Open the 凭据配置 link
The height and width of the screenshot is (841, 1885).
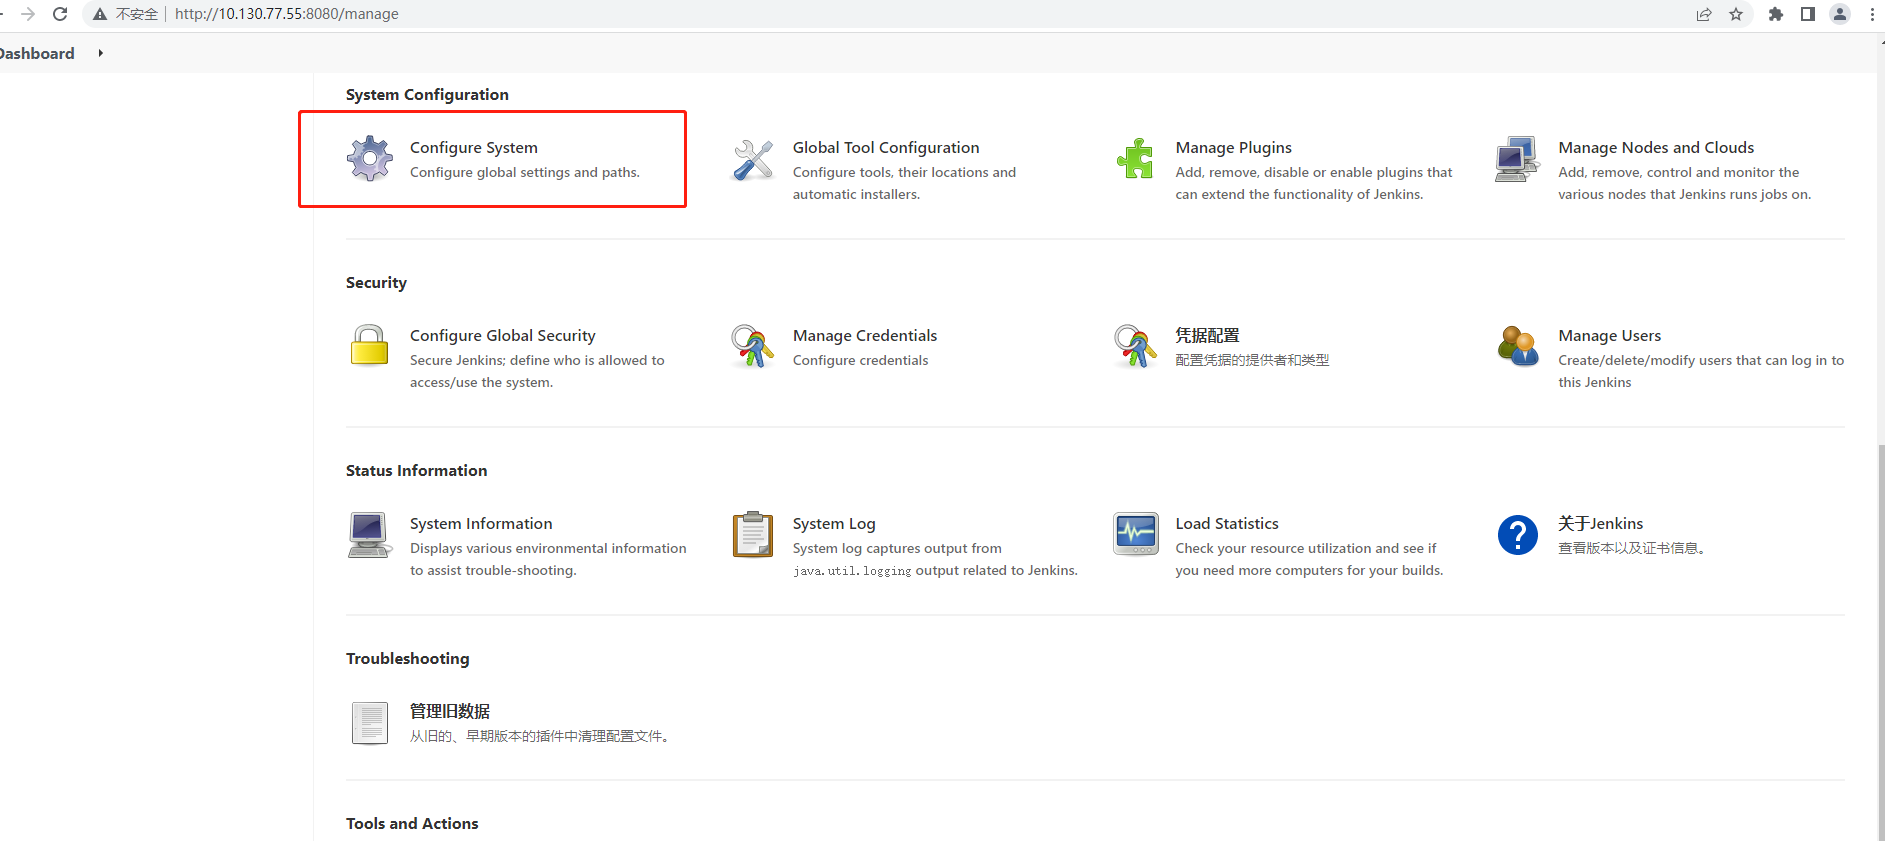(x=1207, y=335)
